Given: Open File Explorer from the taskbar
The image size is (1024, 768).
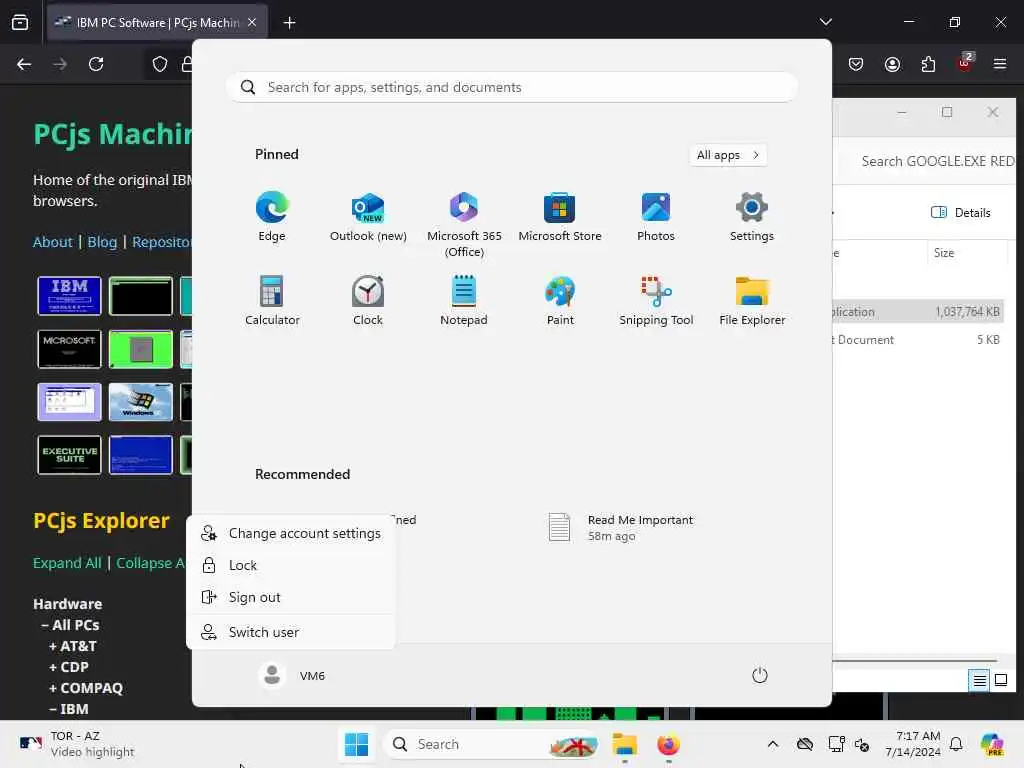Looking at the screenshot, I should click(x=624, y=744).
